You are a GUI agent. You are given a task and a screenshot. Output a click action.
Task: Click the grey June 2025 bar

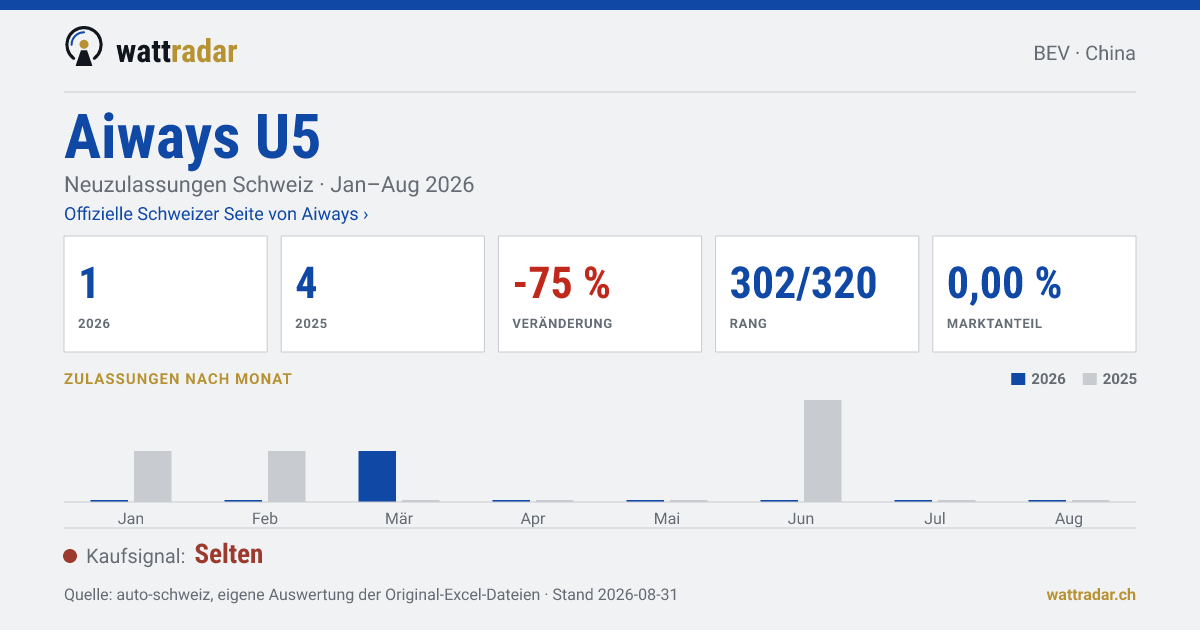[x=823, y=451]
